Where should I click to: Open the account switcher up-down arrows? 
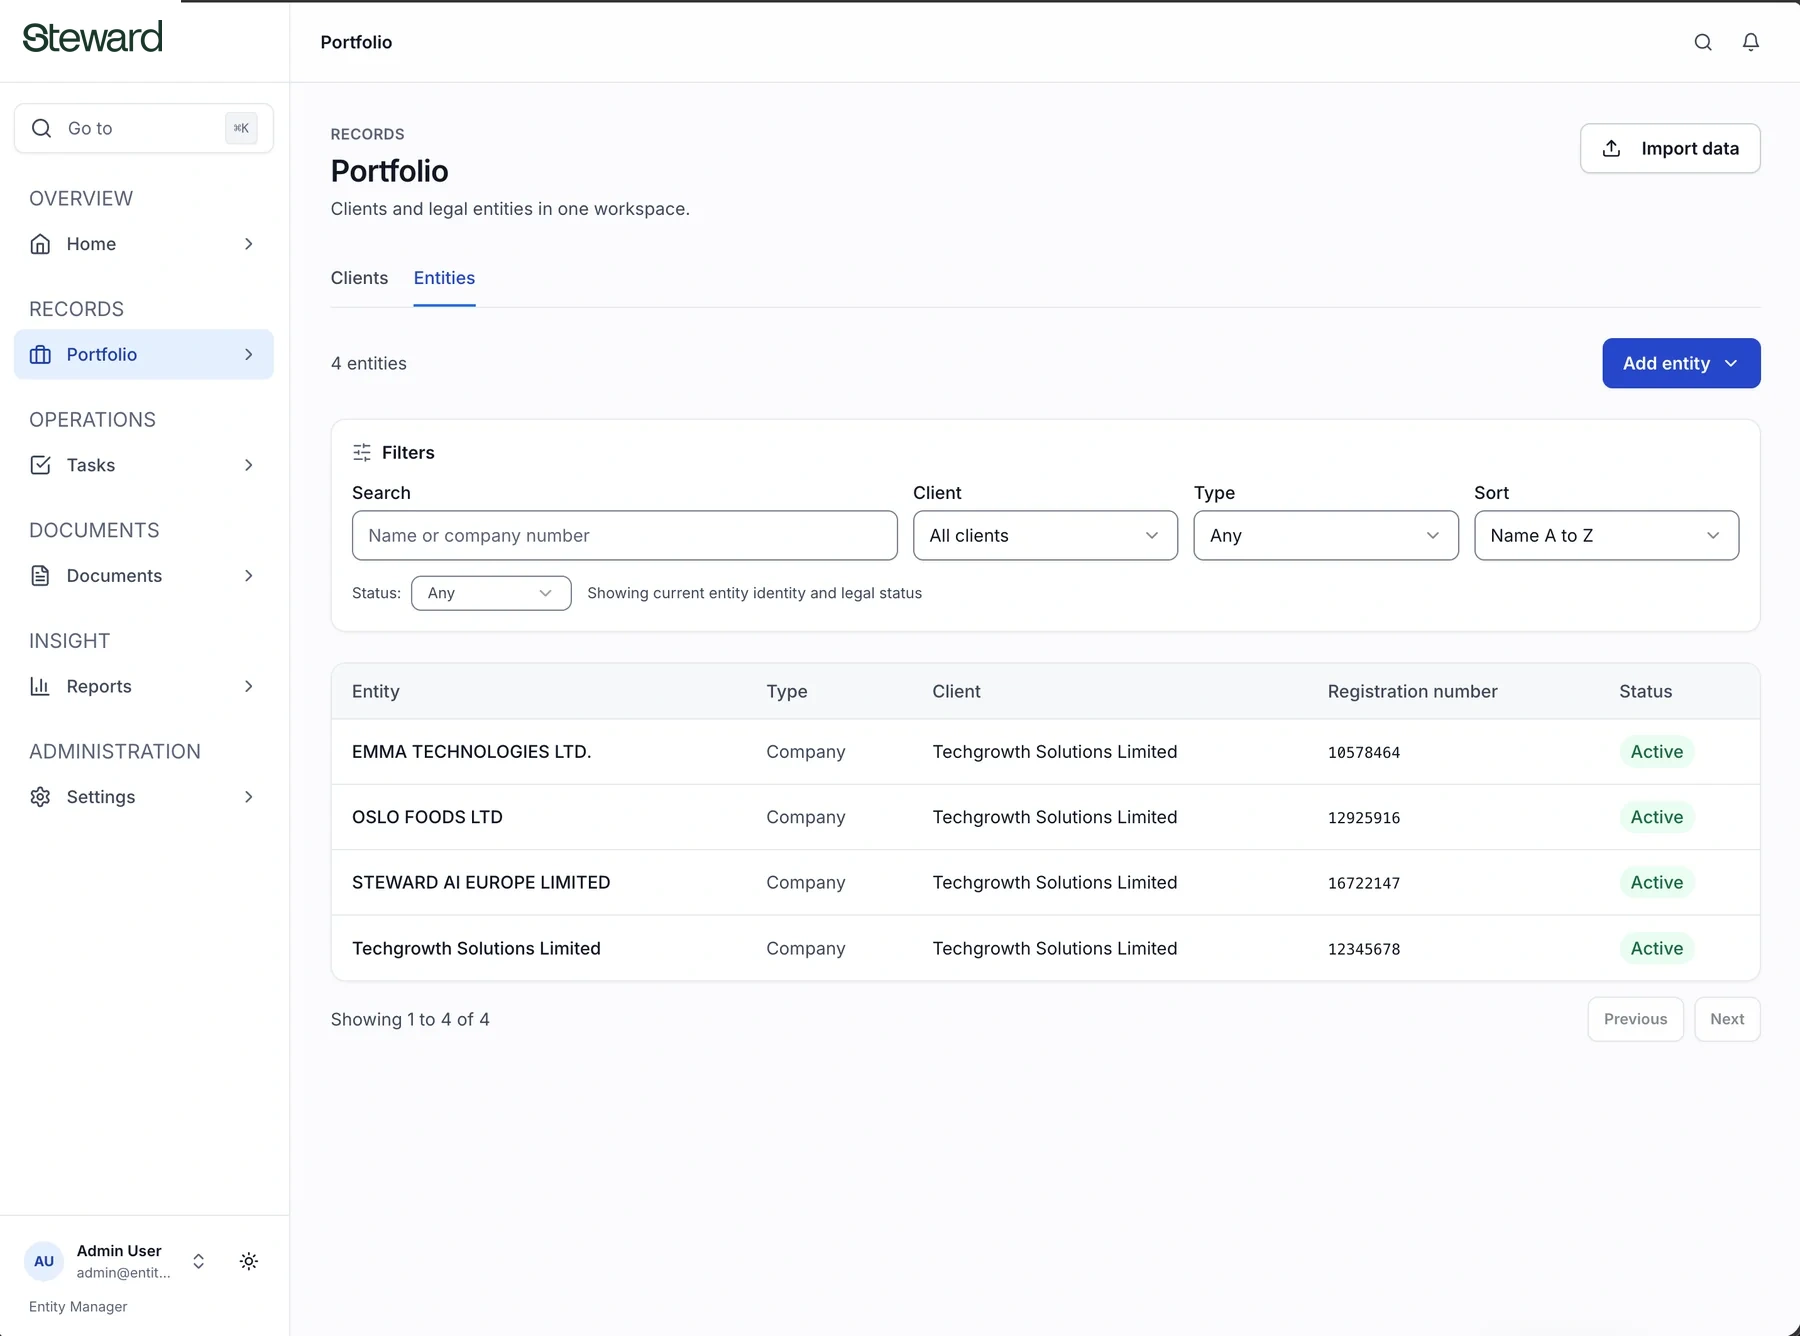click(x=199, y=1261)
